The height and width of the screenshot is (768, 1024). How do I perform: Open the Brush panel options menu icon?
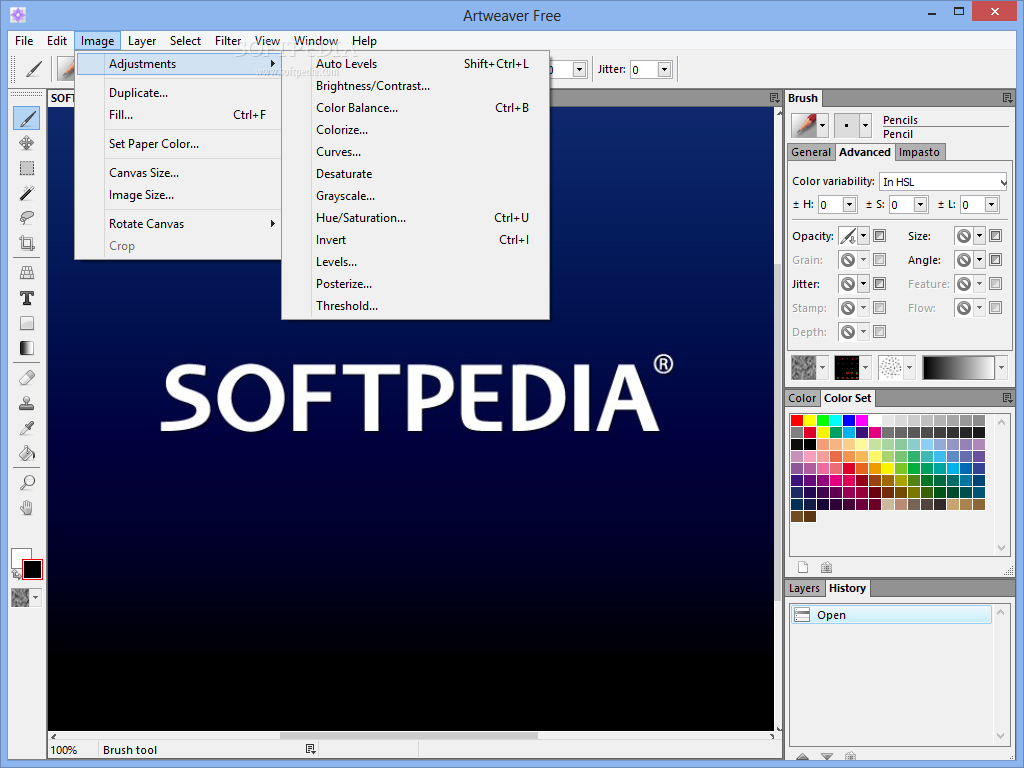(x=1007, y=98)
